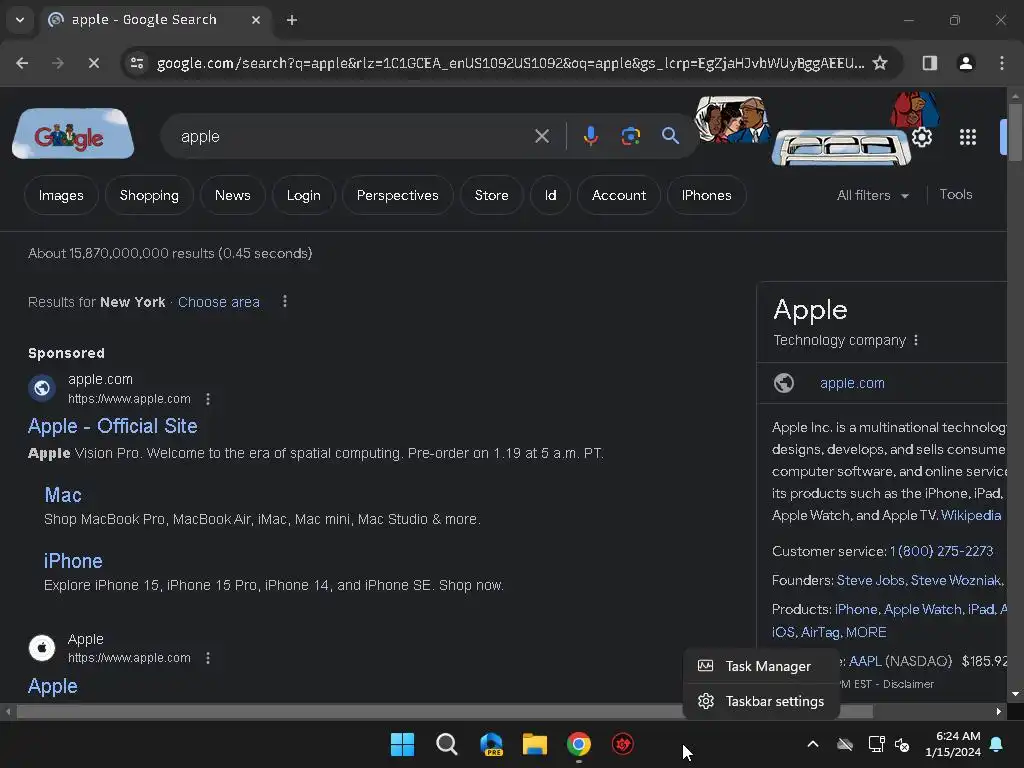The width and height of the screenshot is (1024, 768).
Task: Open Steve Jobs founder link
Action: point(871,581)
